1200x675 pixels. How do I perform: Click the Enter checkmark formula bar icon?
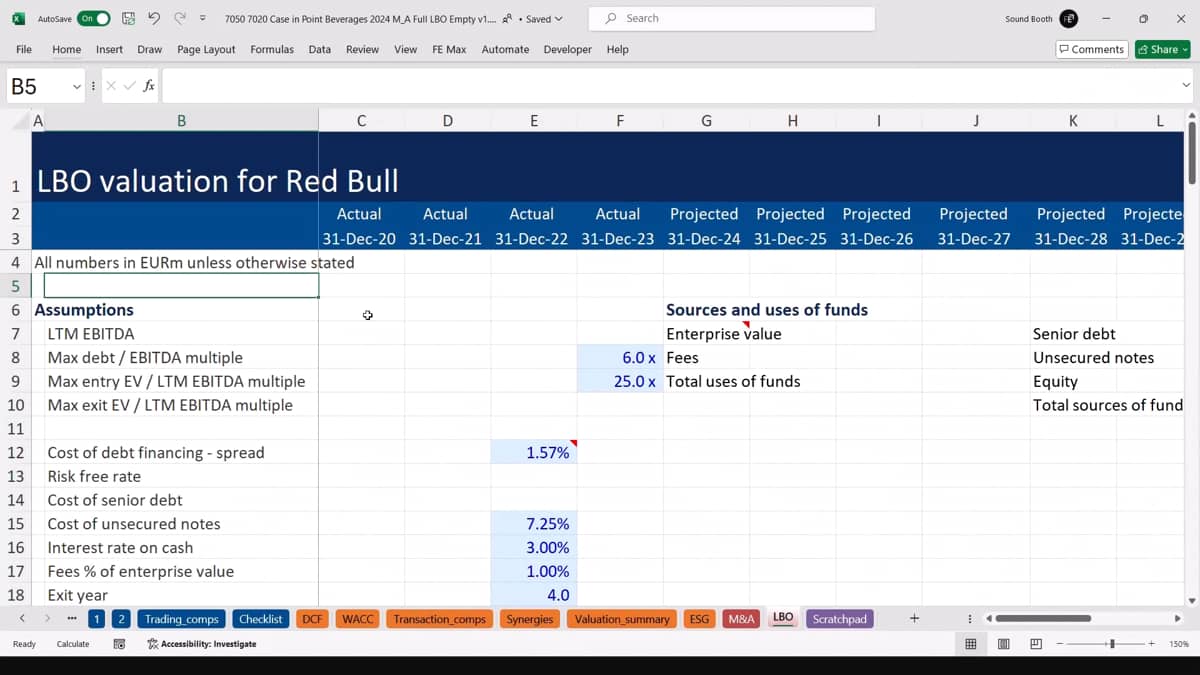coord(130,86)
